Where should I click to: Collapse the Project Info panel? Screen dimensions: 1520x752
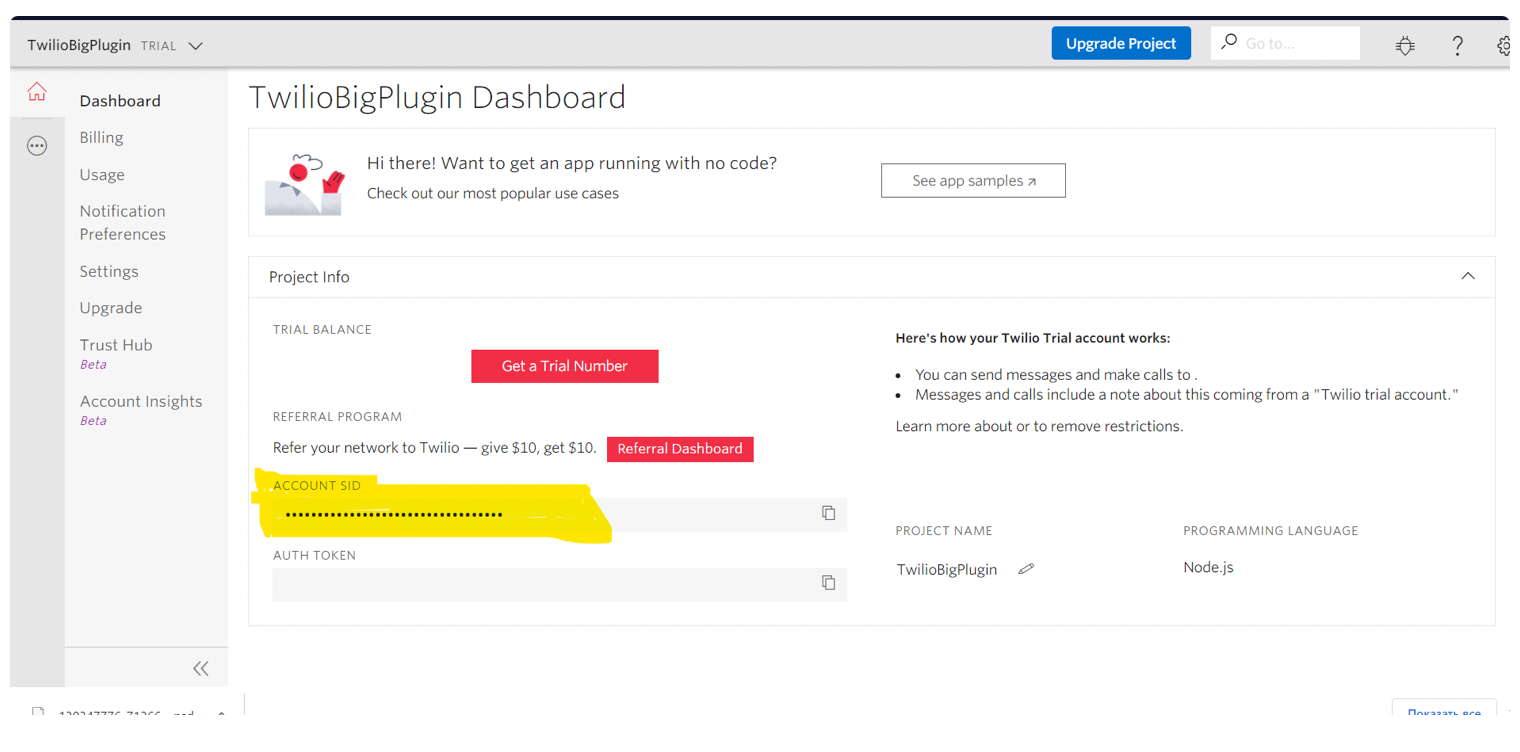point(1467,276)
